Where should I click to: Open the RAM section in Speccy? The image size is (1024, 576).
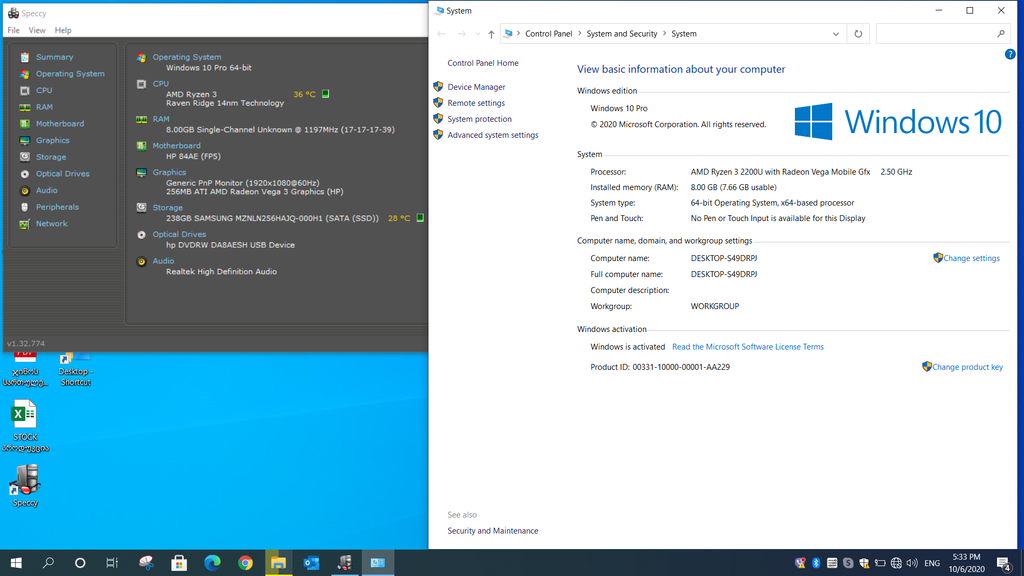click(x=44, y=107)
